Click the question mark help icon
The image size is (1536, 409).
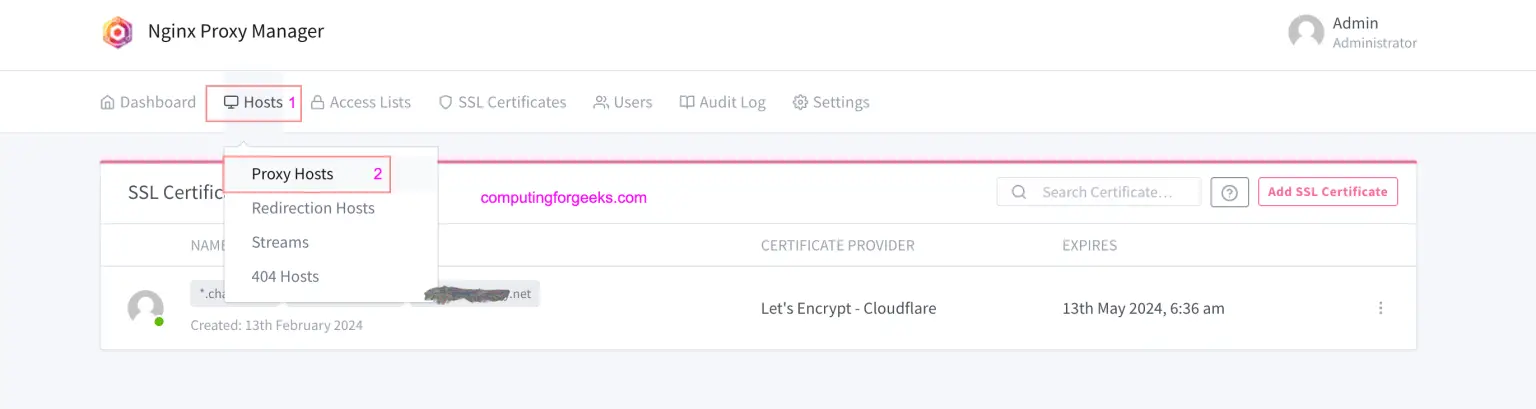(x=1229, y=192)
